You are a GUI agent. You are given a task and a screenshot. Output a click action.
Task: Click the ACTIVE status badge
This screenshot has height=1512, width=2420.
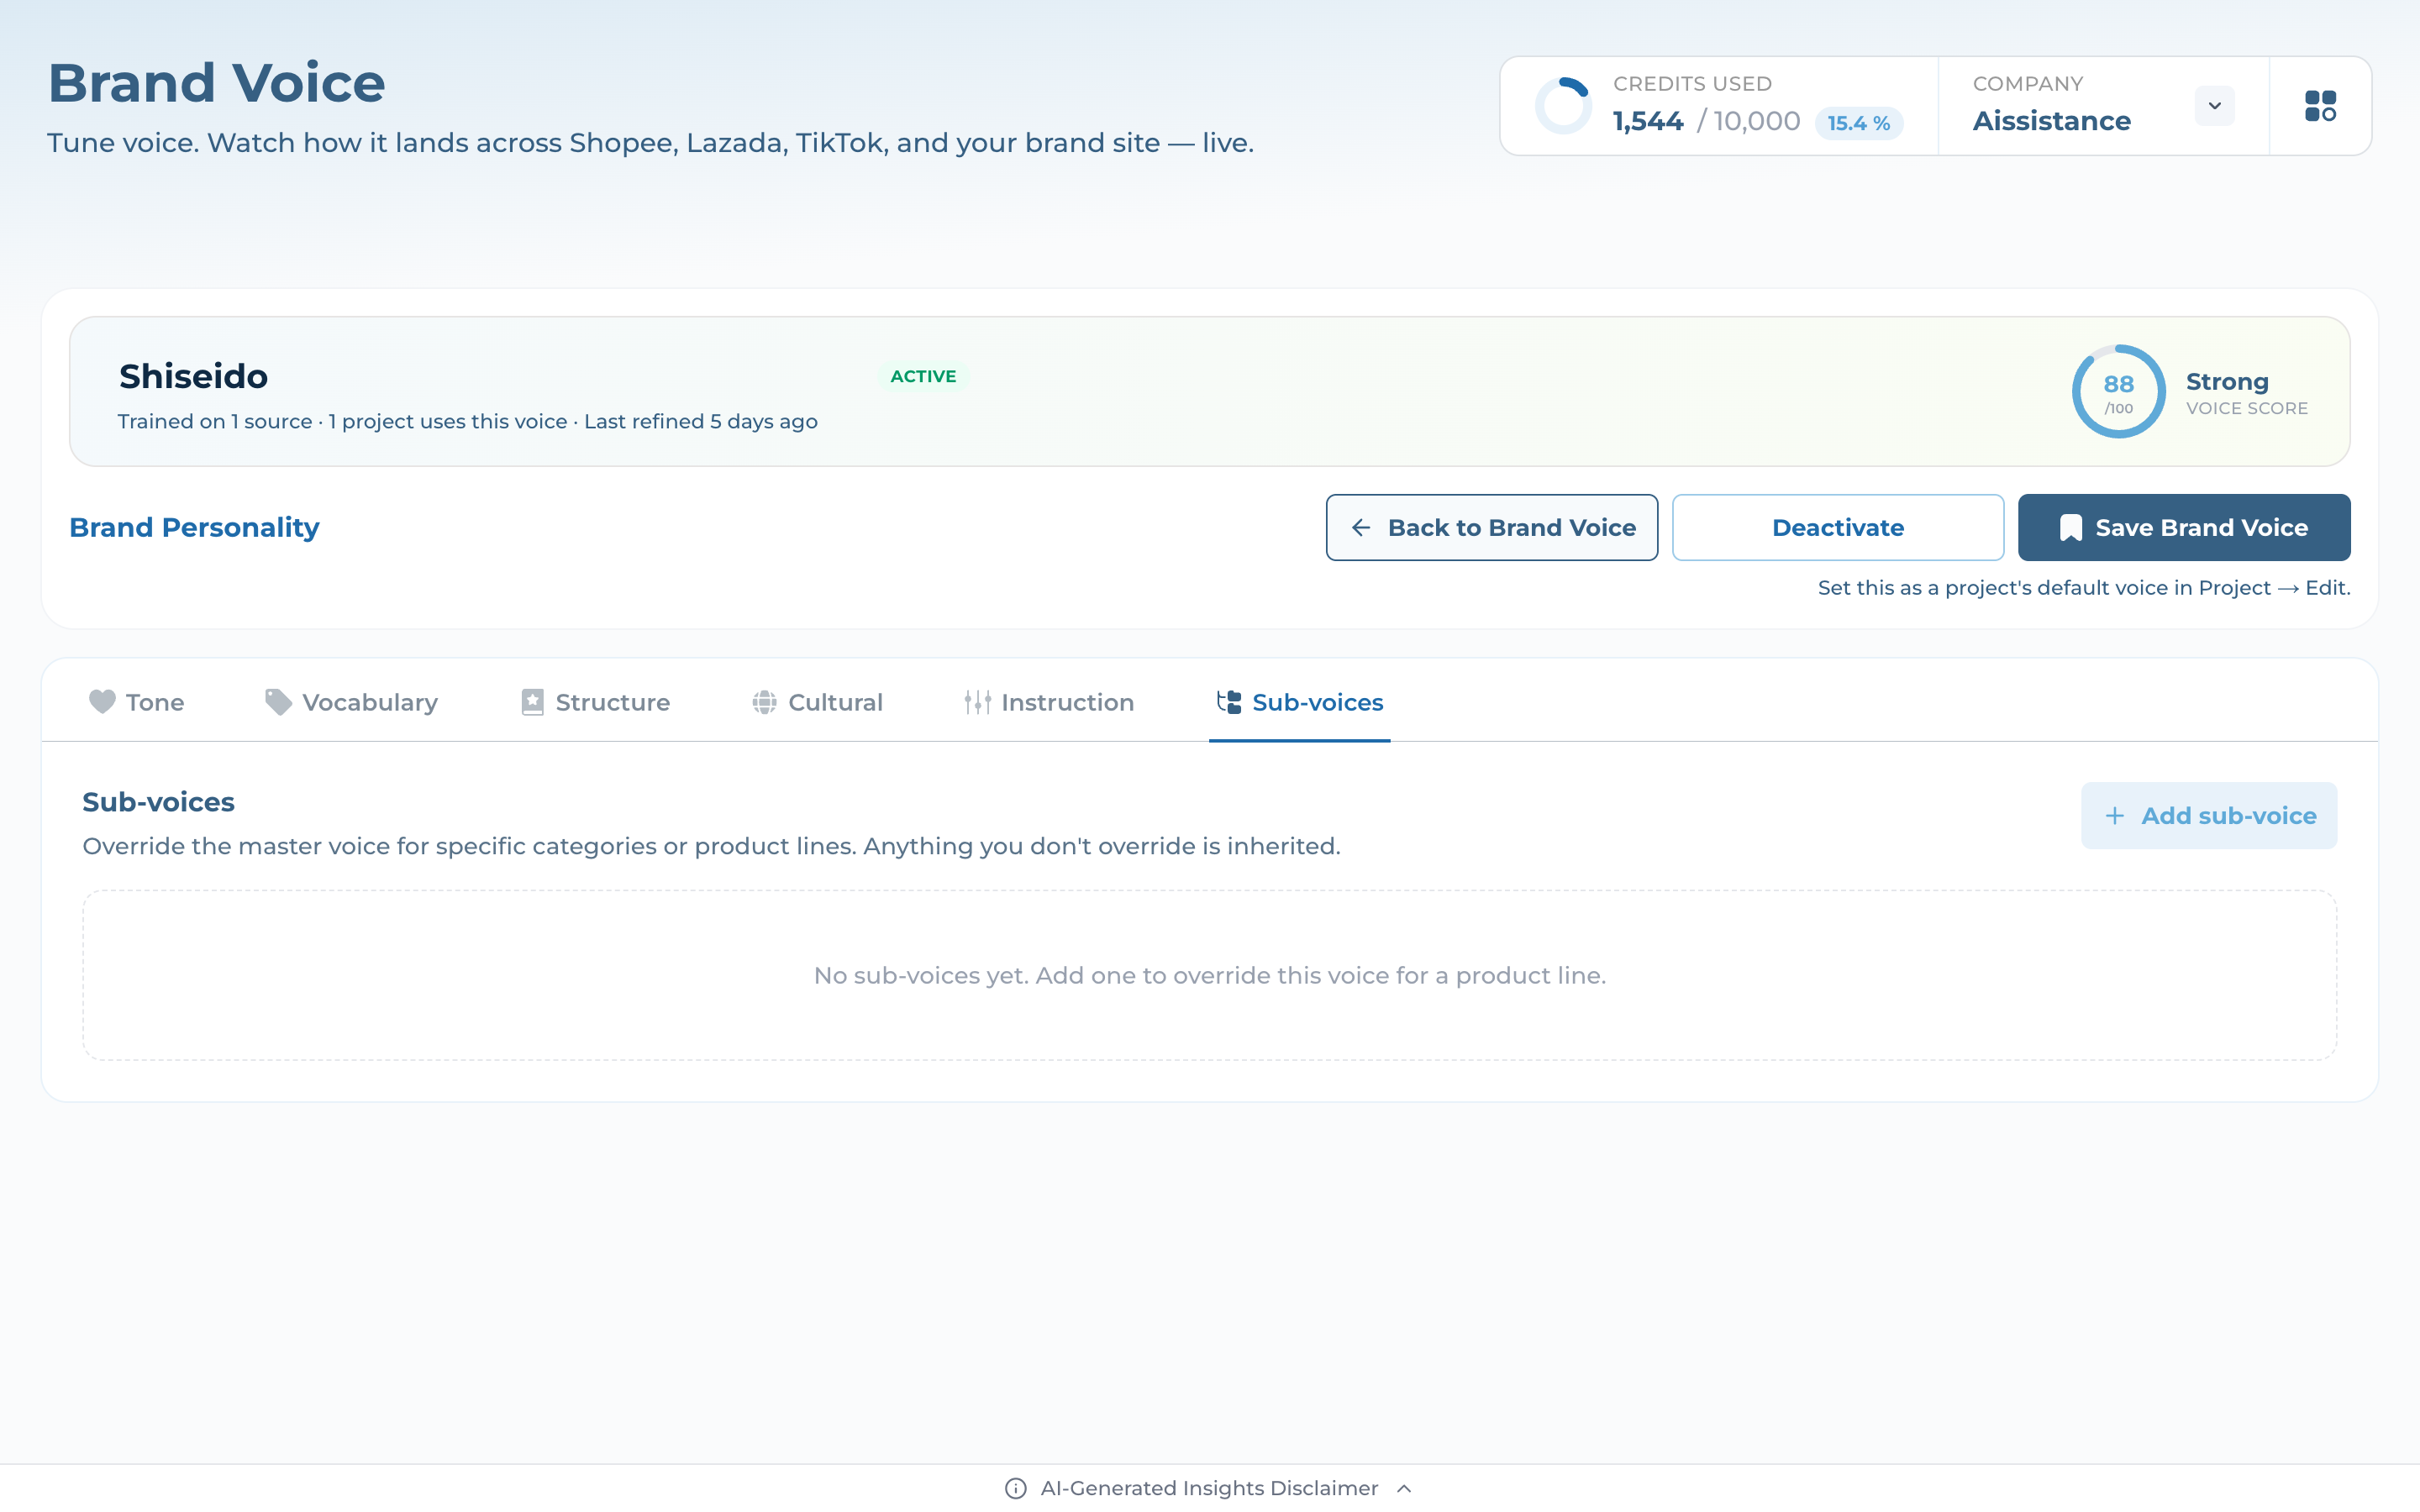[923, 376]
